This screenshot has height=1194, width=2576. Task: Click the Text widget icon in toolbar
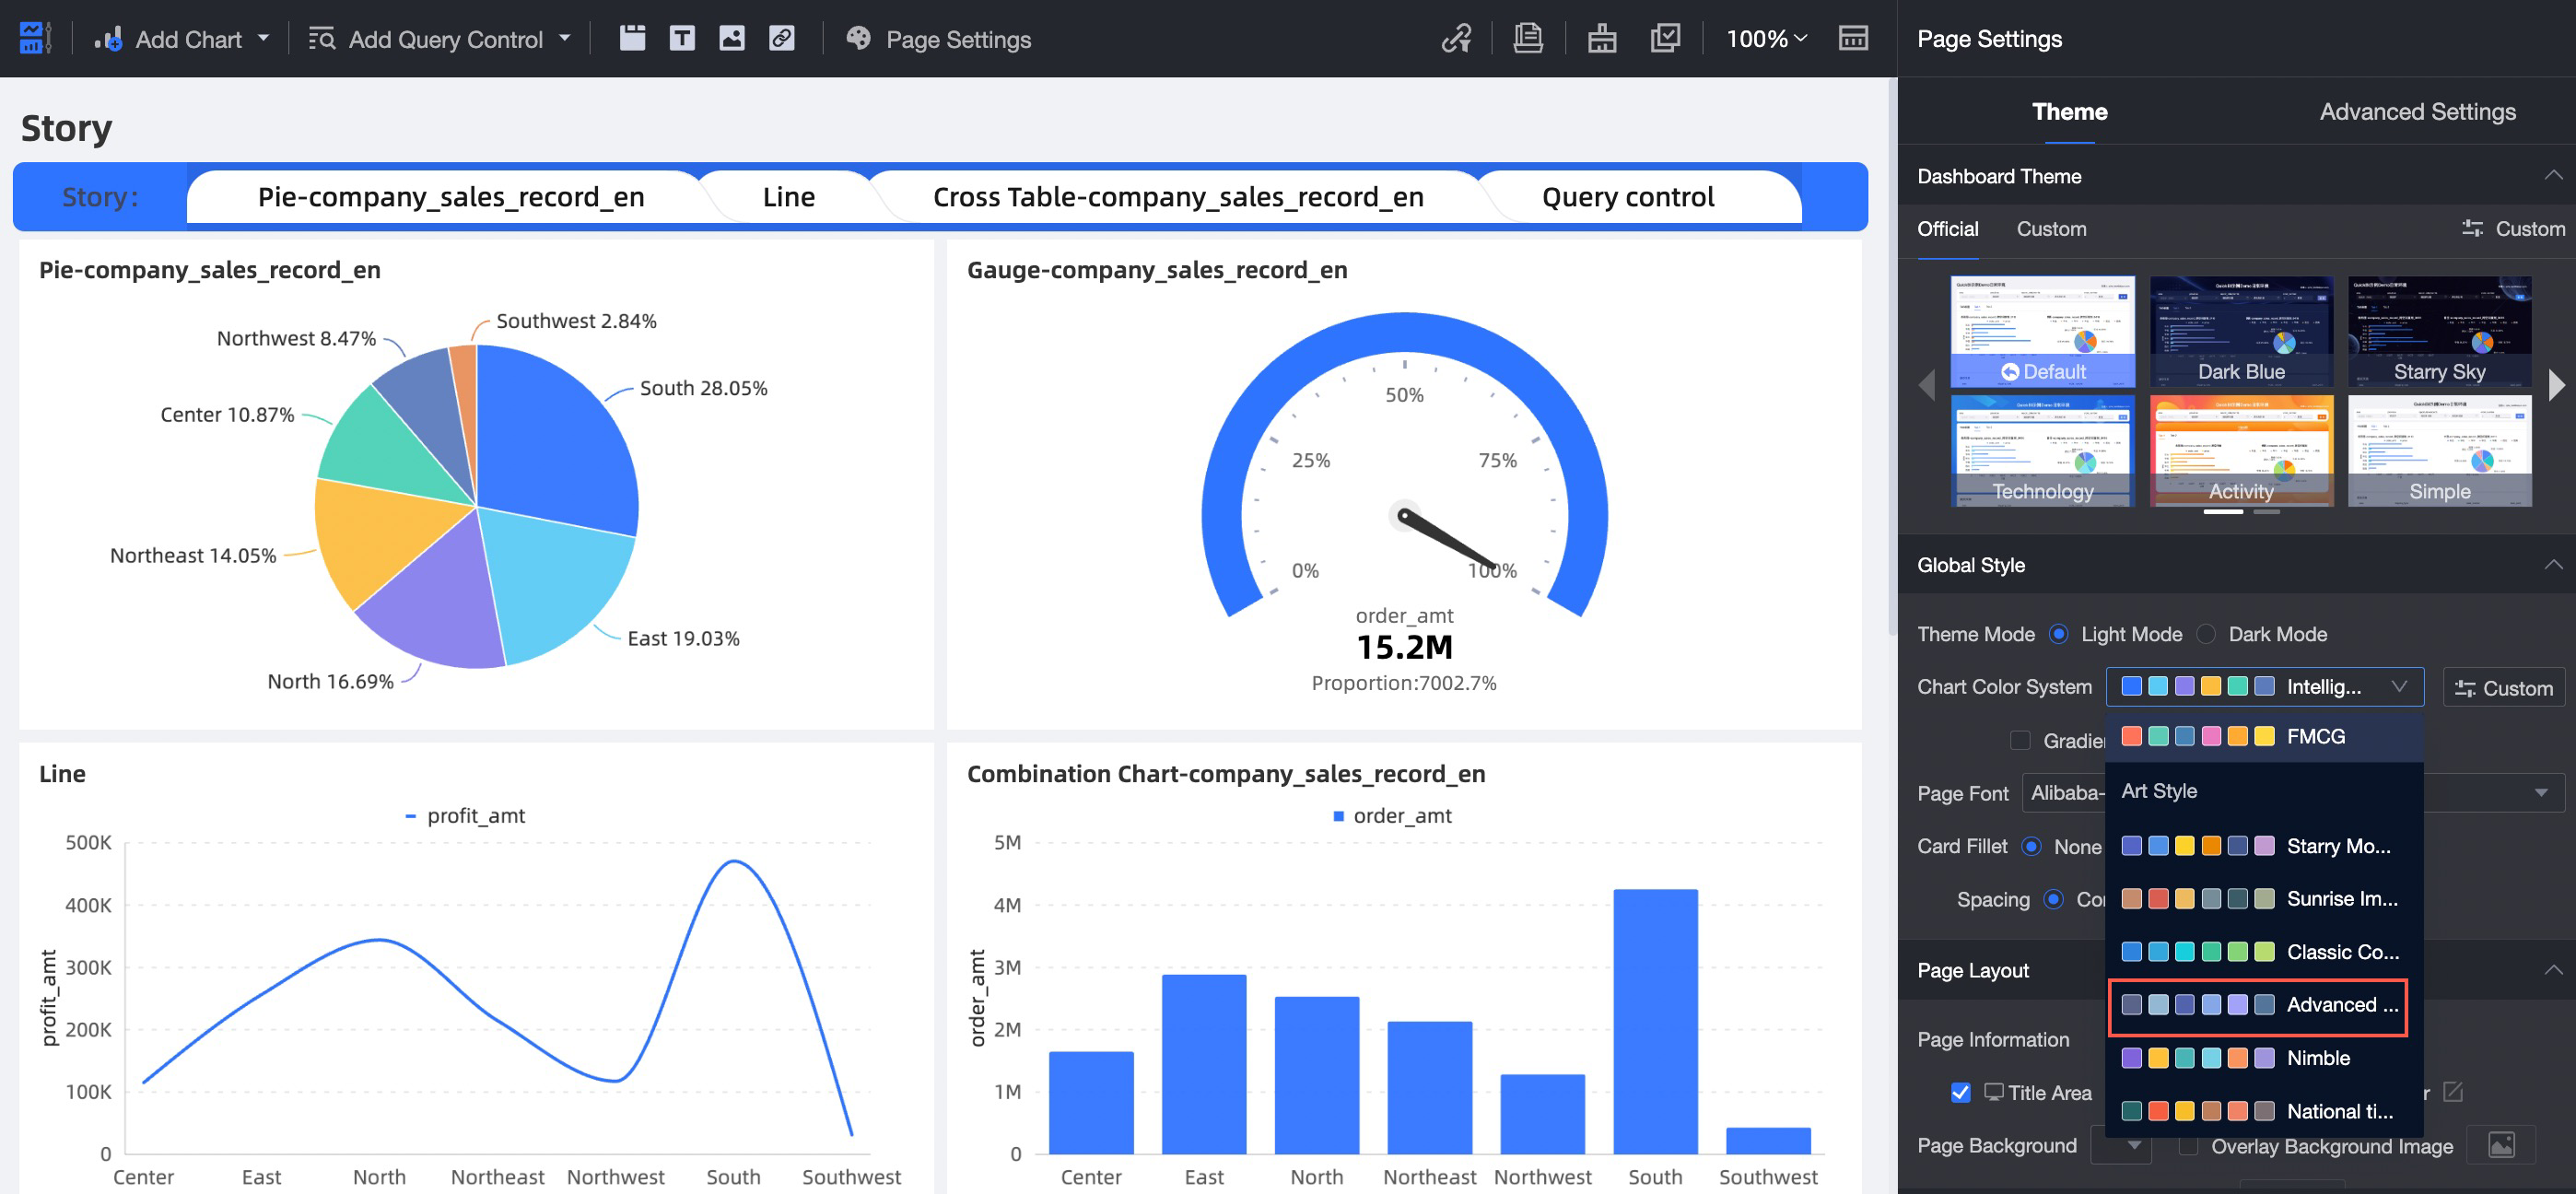(x=682, y=39)
